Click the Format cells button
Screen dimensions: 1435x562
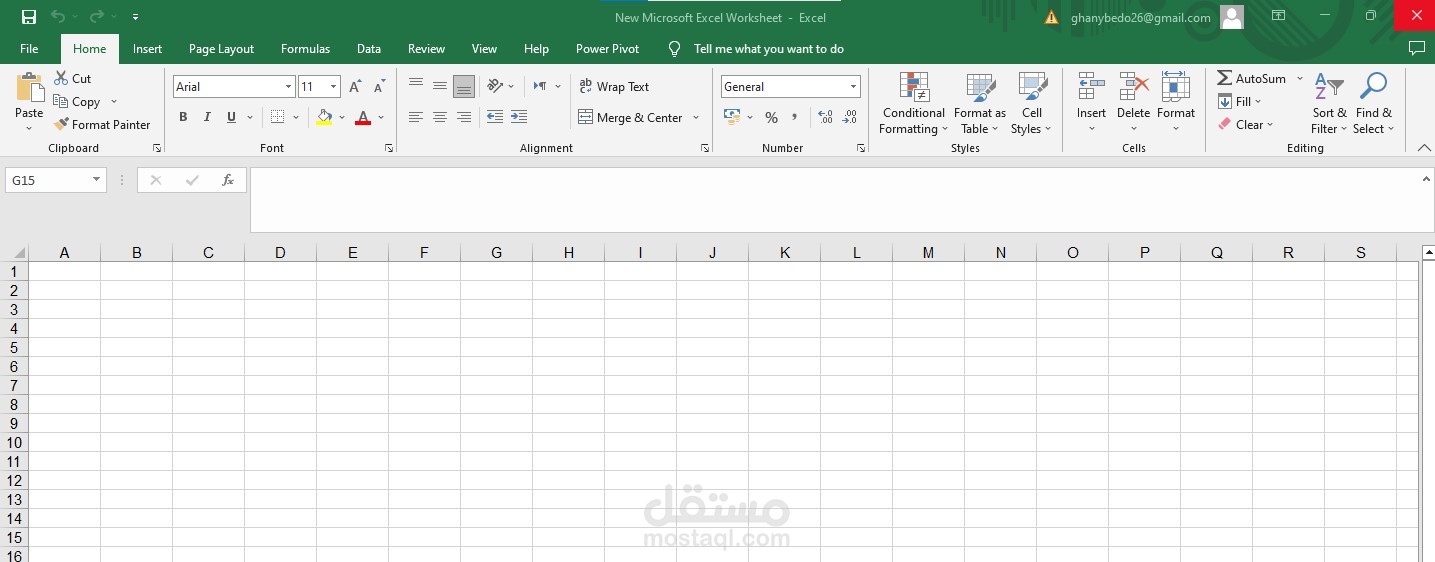[1176, 103]
